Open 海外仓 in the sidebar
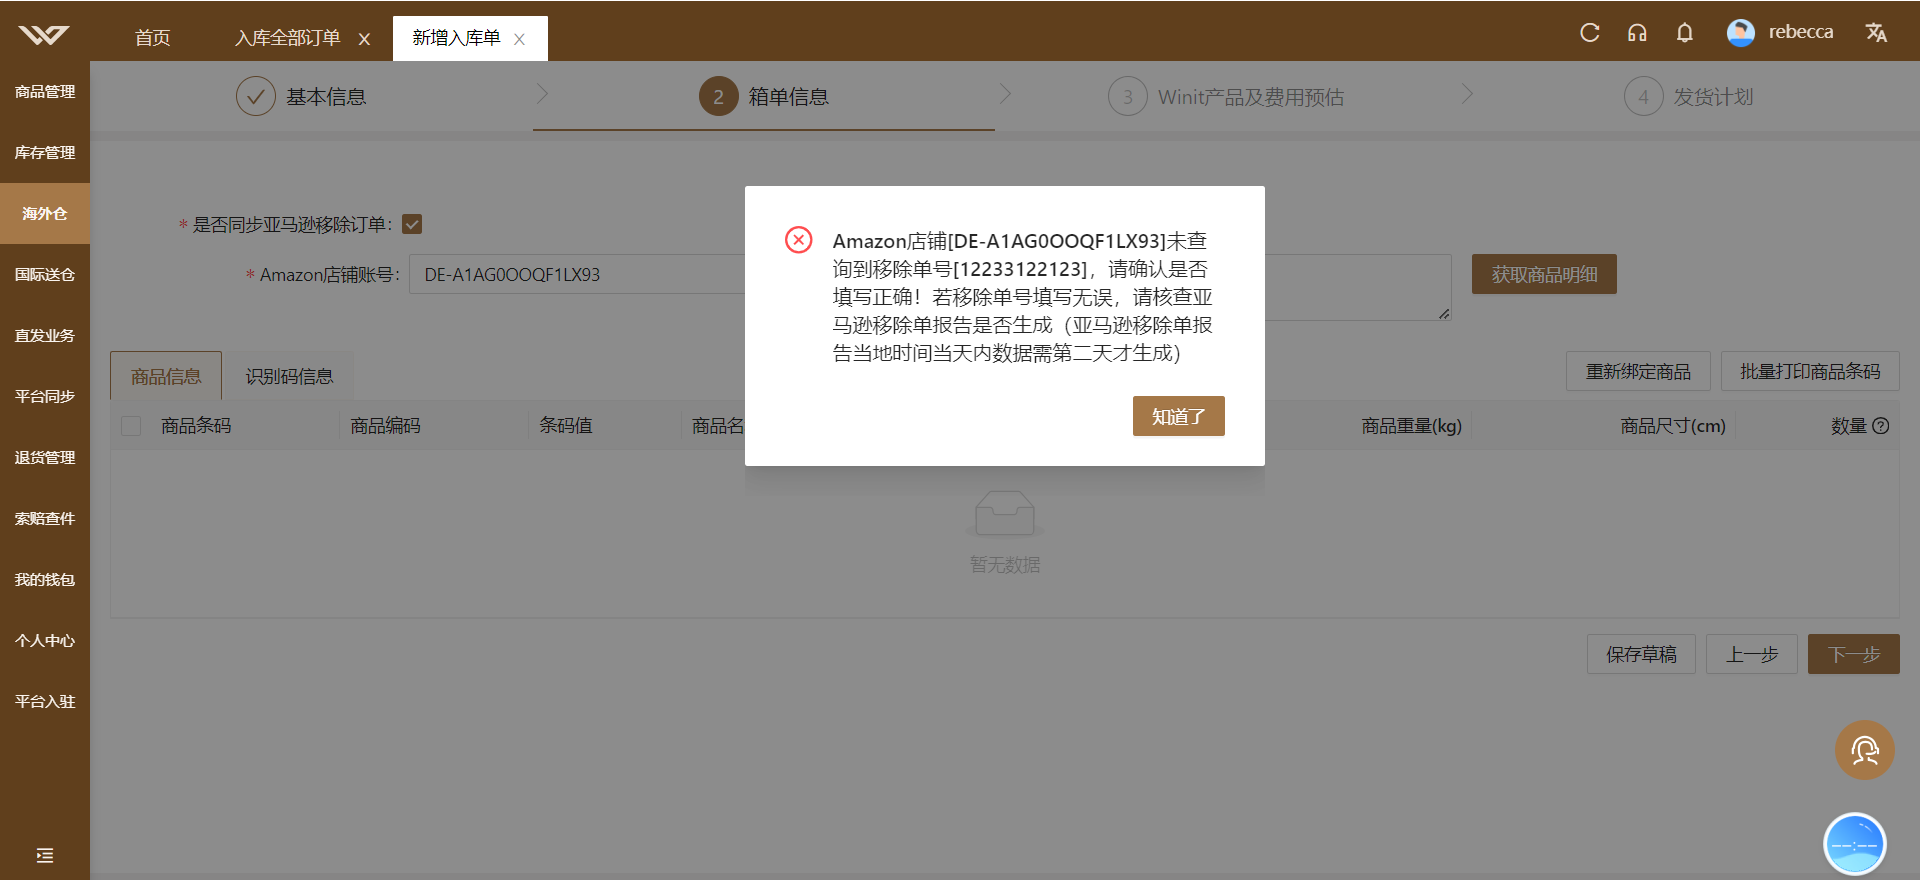Screen dimensions: 1920x880 (x=45, y=213)
